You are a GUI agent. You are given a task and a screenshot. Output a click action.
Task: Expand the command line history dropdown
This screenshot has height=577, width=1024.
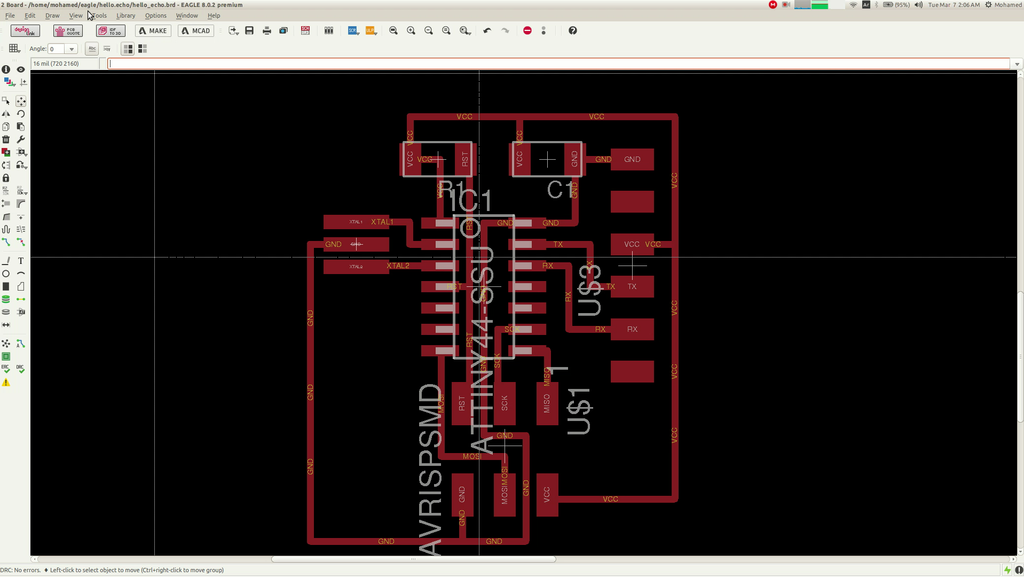(1016, 64)
